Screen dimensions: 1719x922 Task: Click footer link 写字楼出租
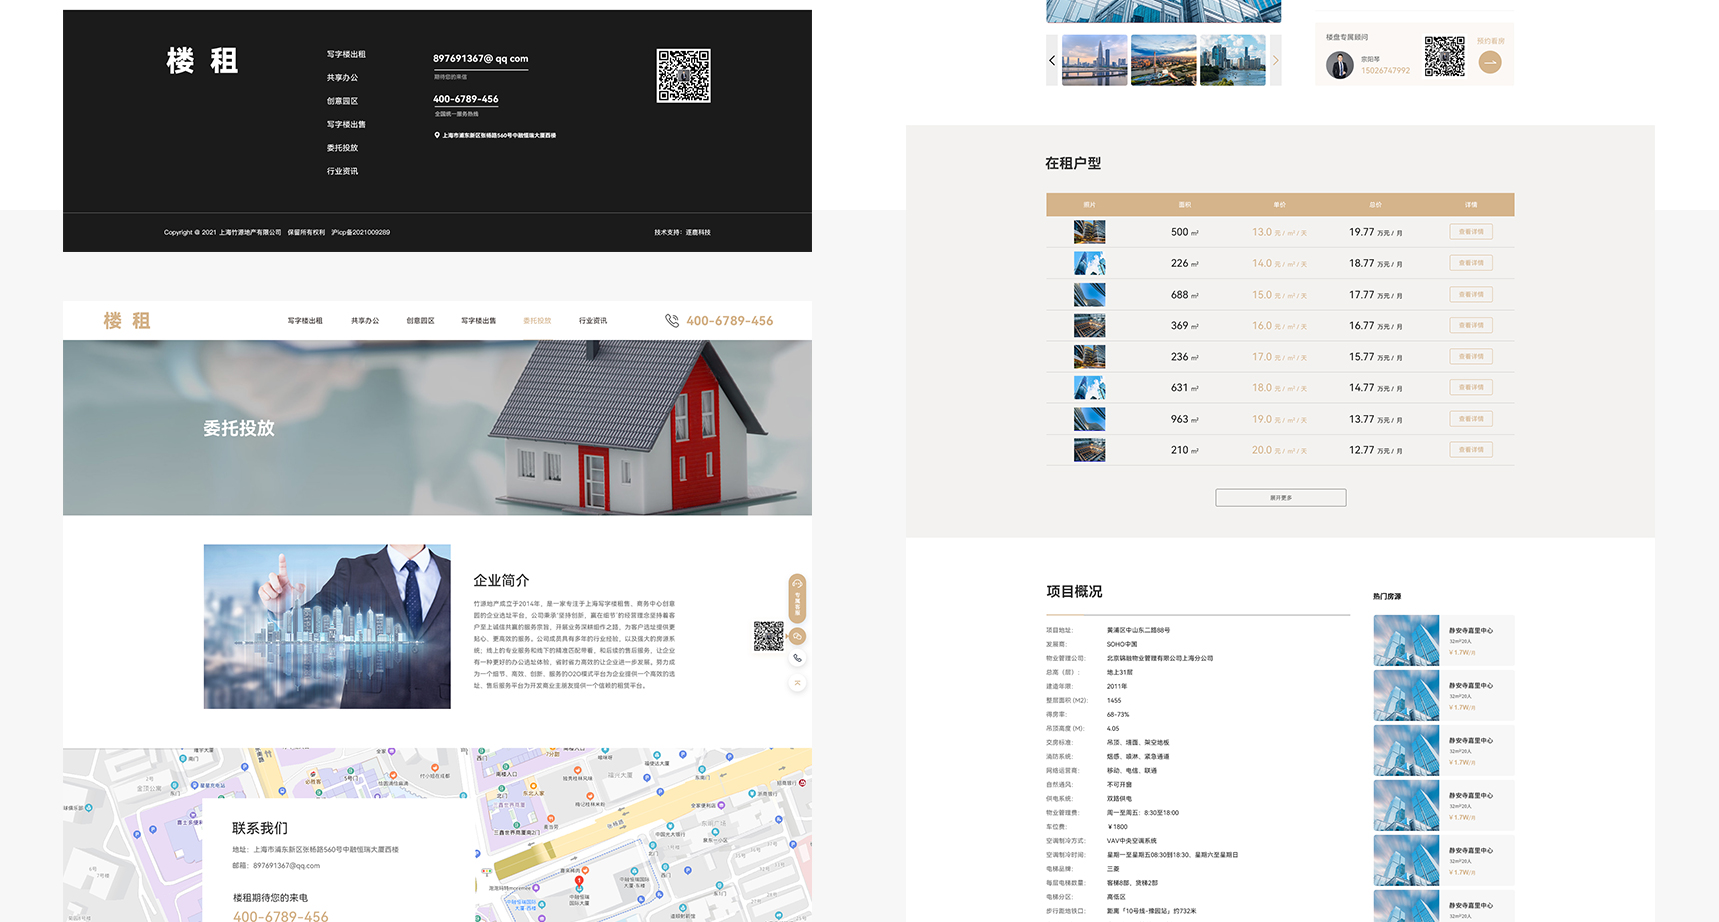[346, 54]
